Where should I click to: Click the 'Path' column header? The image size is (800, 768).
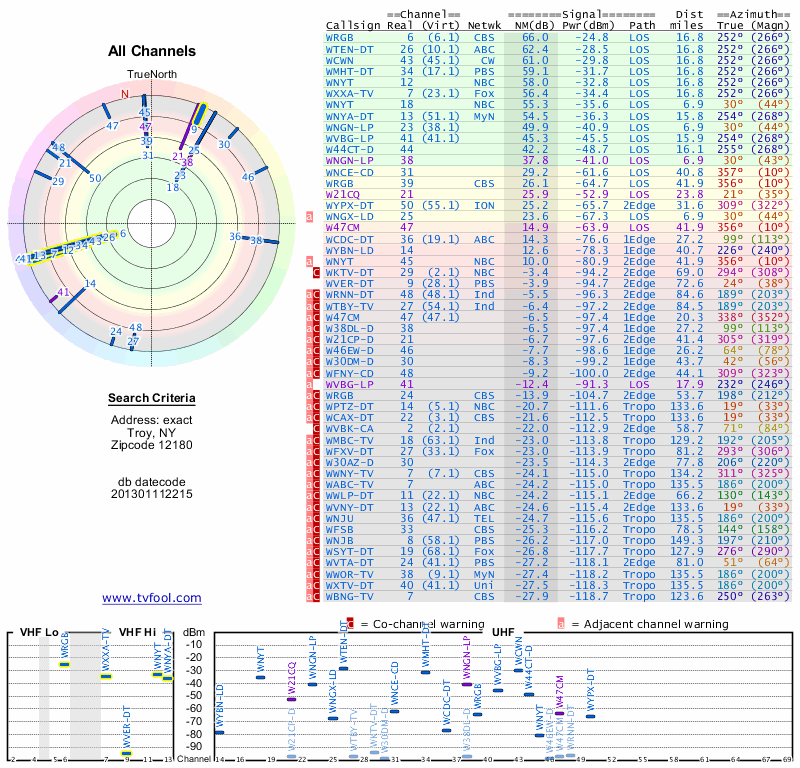point(642,26)
